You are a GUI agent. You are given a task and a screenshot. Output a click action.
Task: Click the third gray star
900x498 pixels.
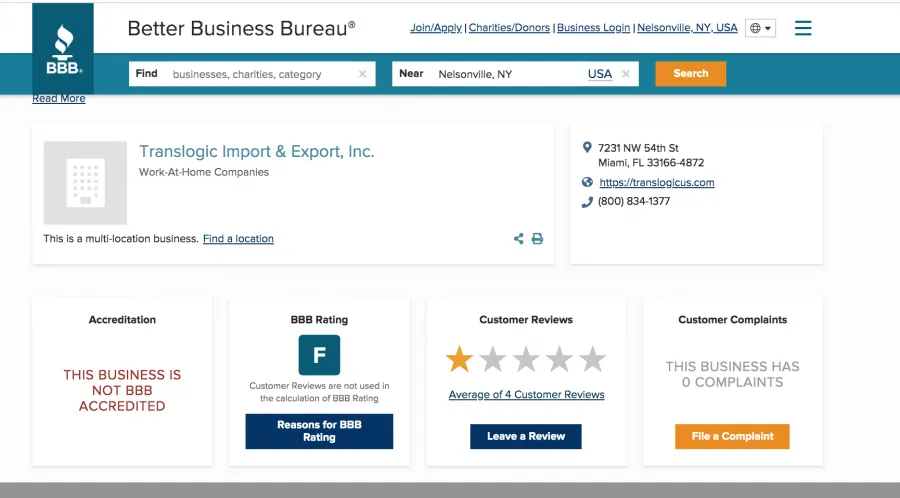tap(526, 360)
